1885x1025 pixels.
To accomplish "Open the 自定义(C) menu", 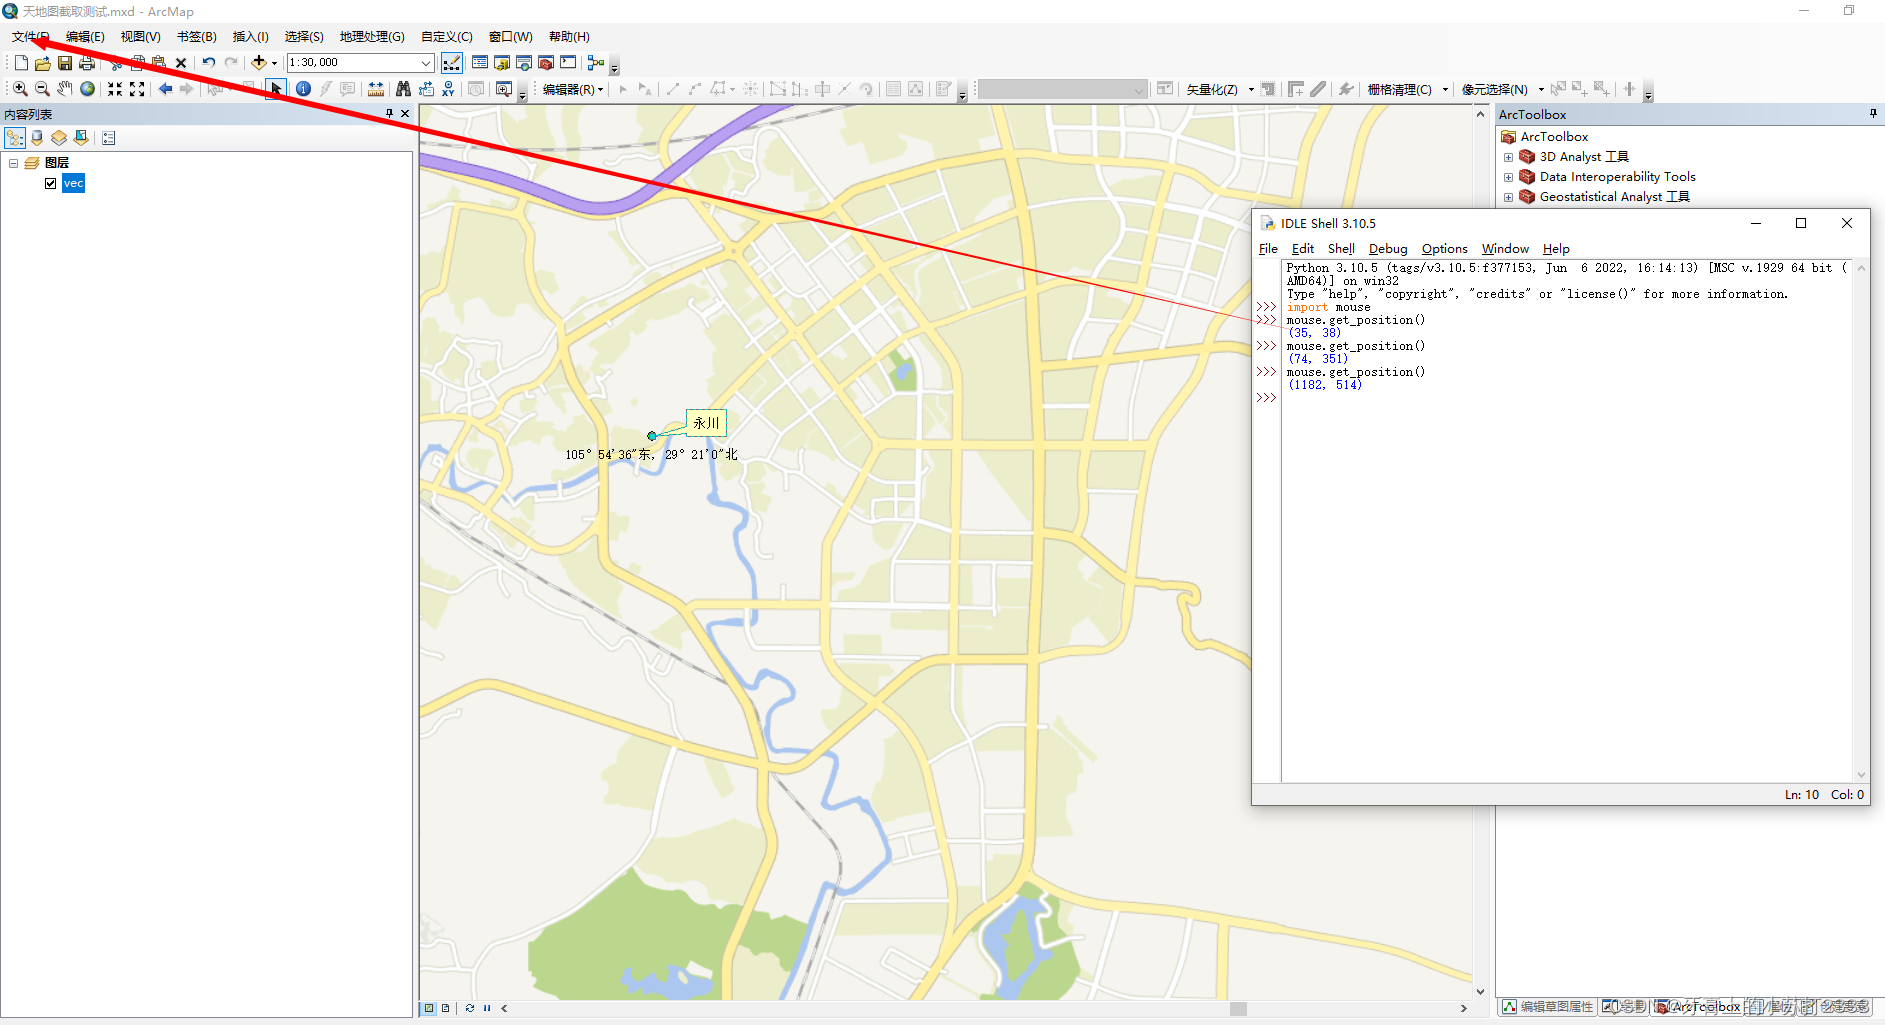I will 447,36.
